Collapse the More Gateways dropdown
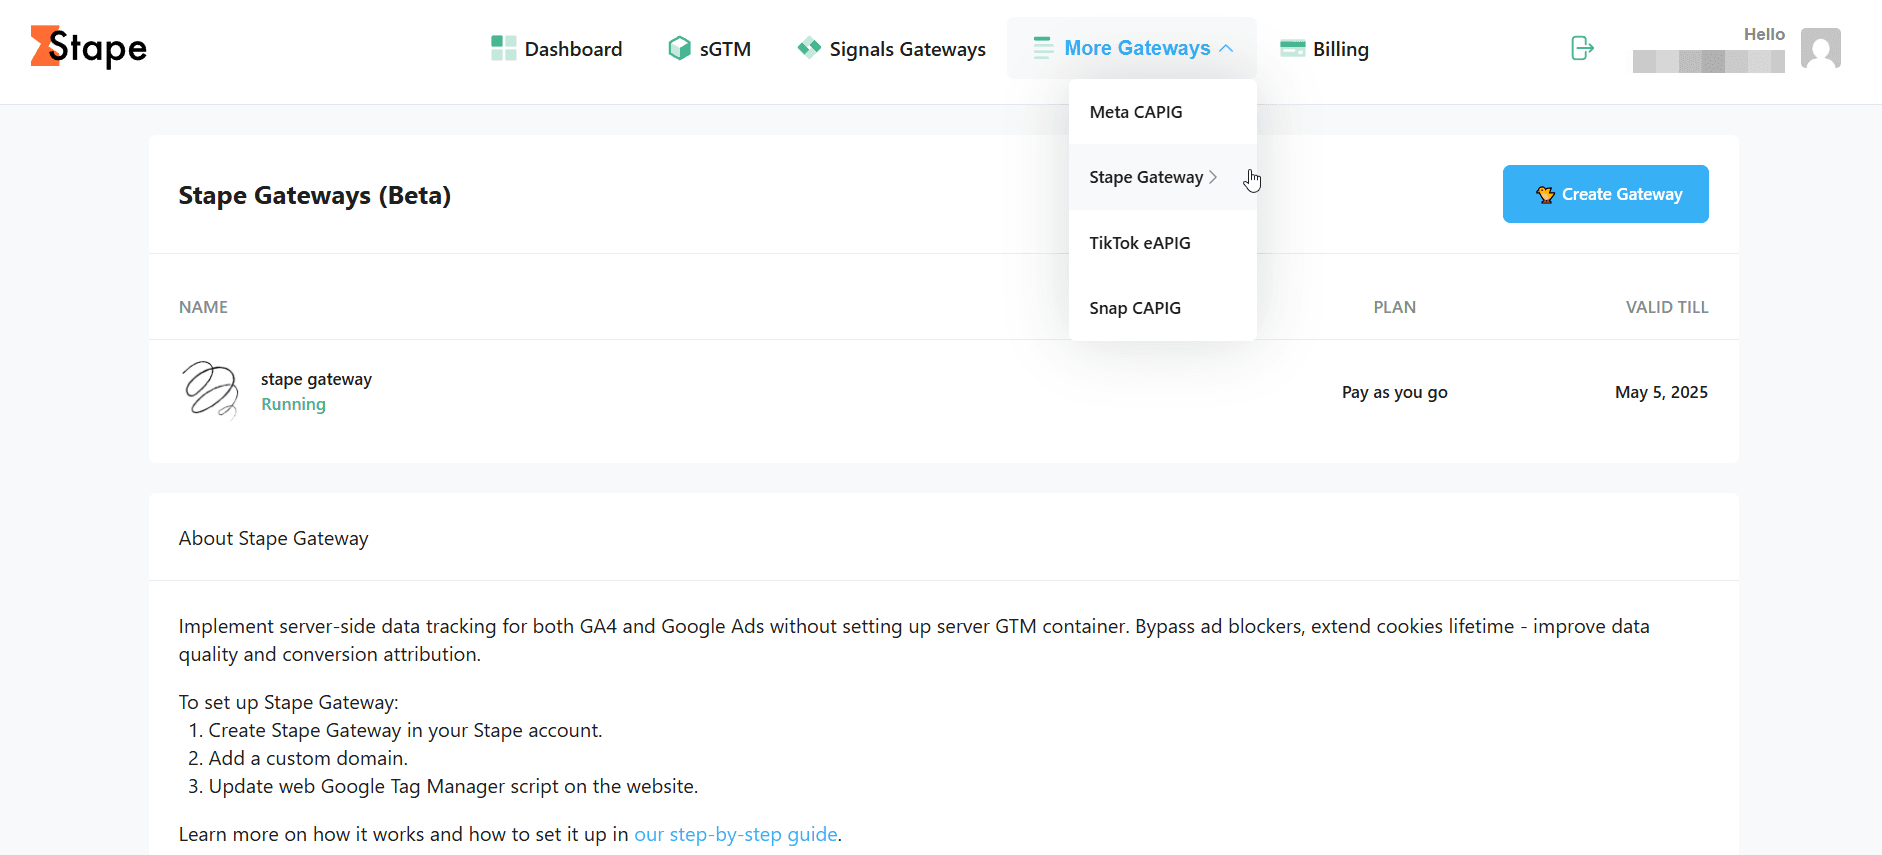1882x855 pixels. 1132,48
